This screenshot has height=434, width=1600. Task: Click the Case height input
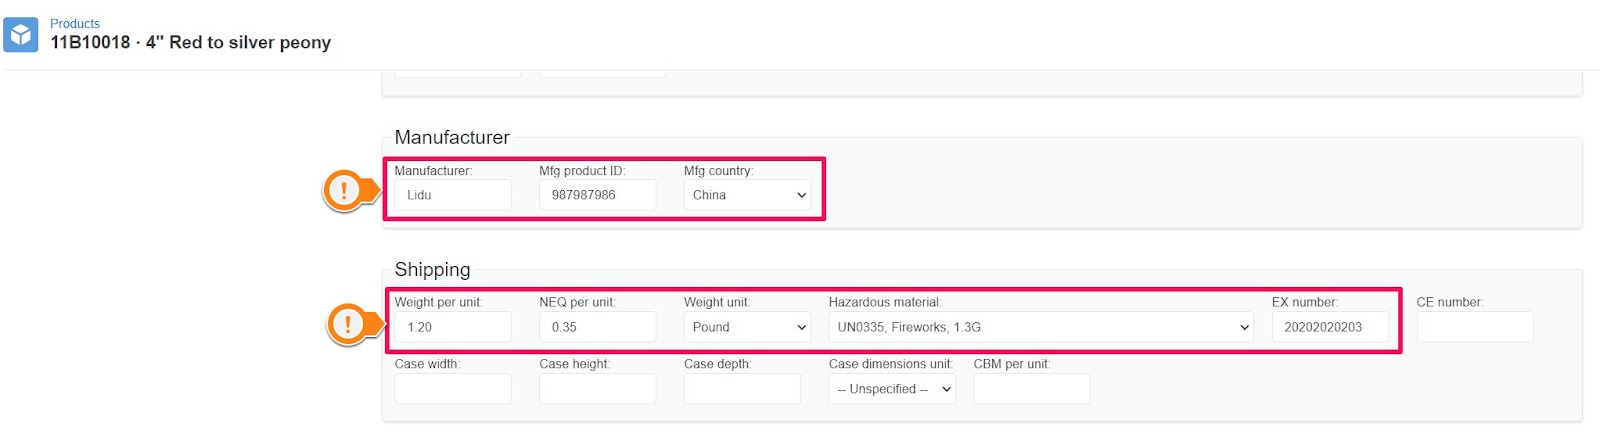click(598, 389)
